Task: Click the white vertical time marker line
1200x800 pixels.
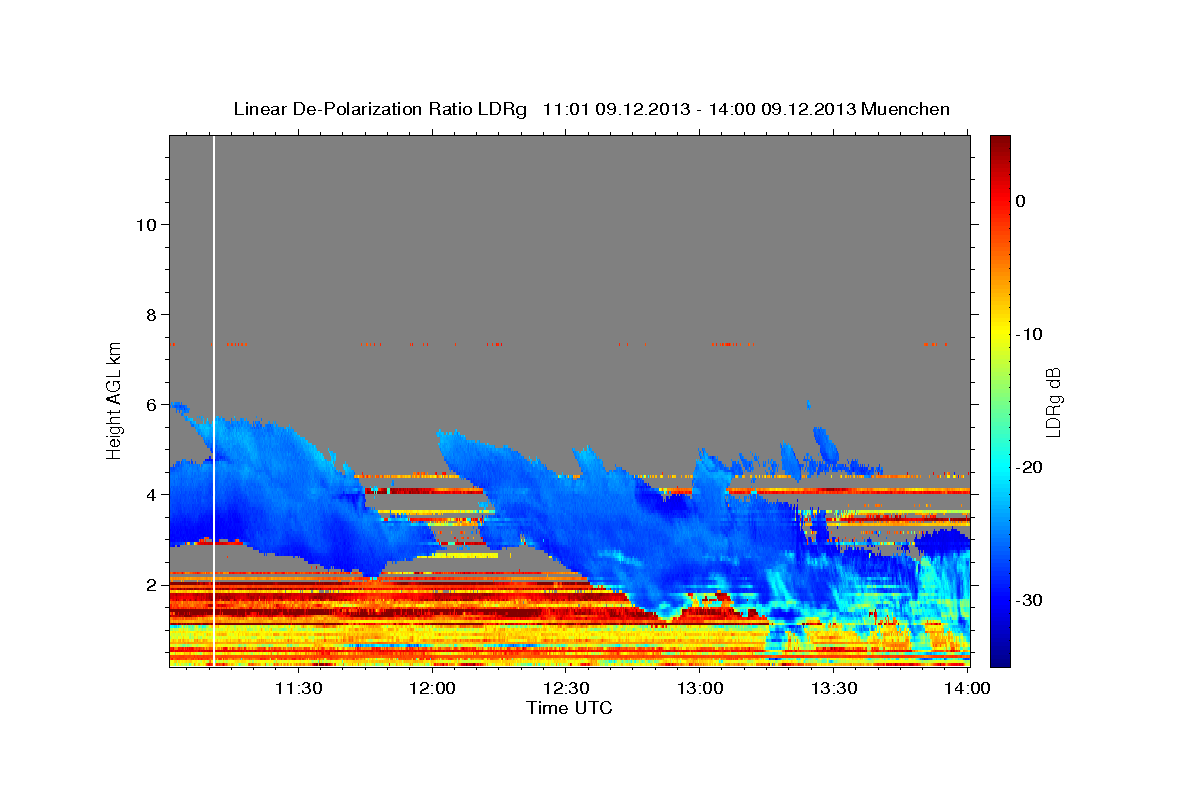Action: [214, 400]
